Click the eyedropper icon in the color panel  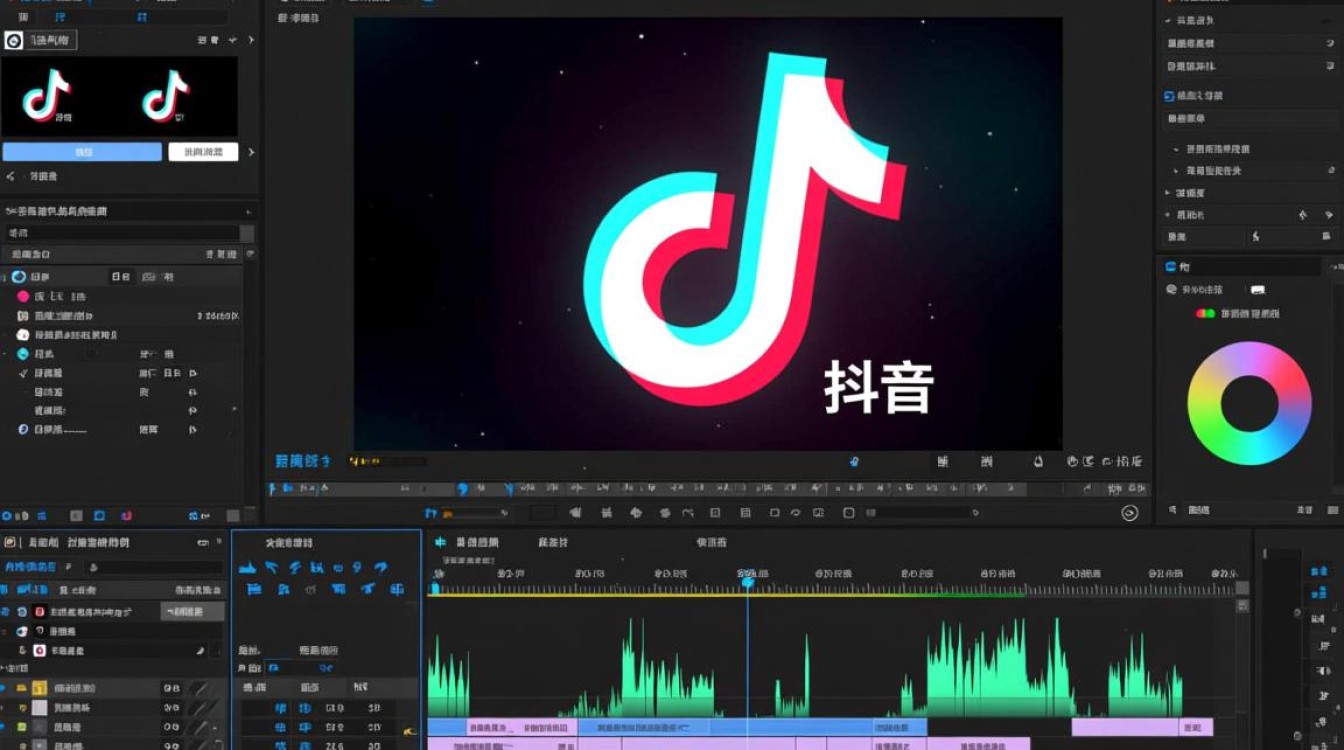click(x=1171, y=289)
